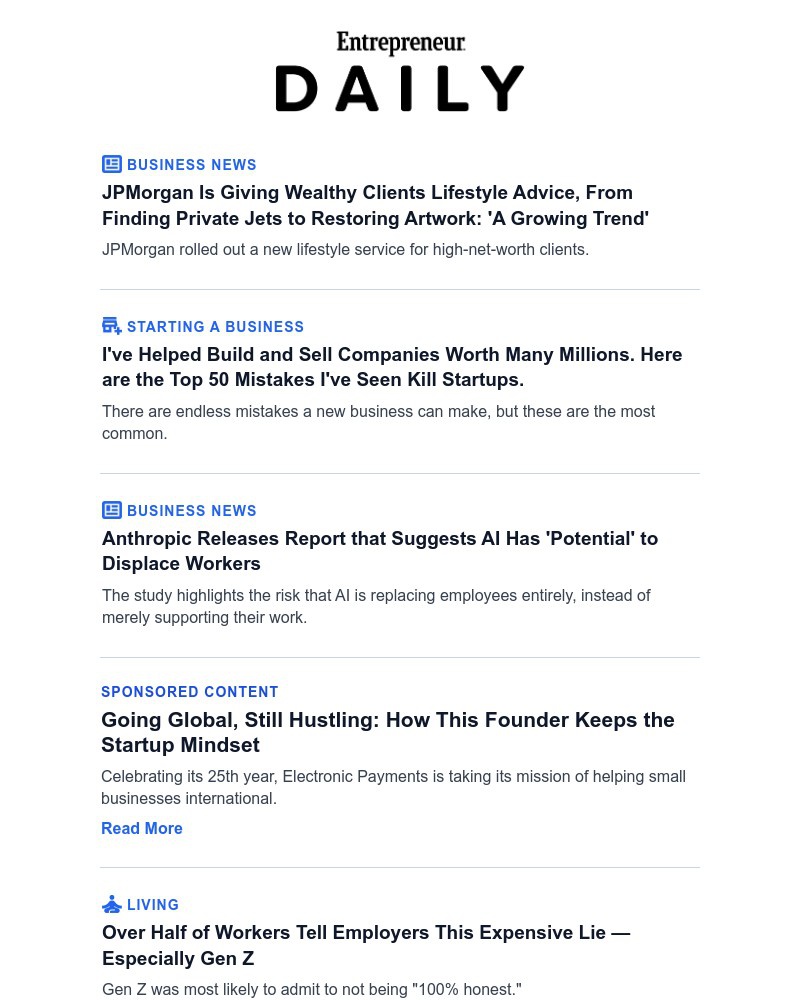Click the large DAILY masthead
The width and height of the screenshot is (800, 1000).
(x=400, y=89)
